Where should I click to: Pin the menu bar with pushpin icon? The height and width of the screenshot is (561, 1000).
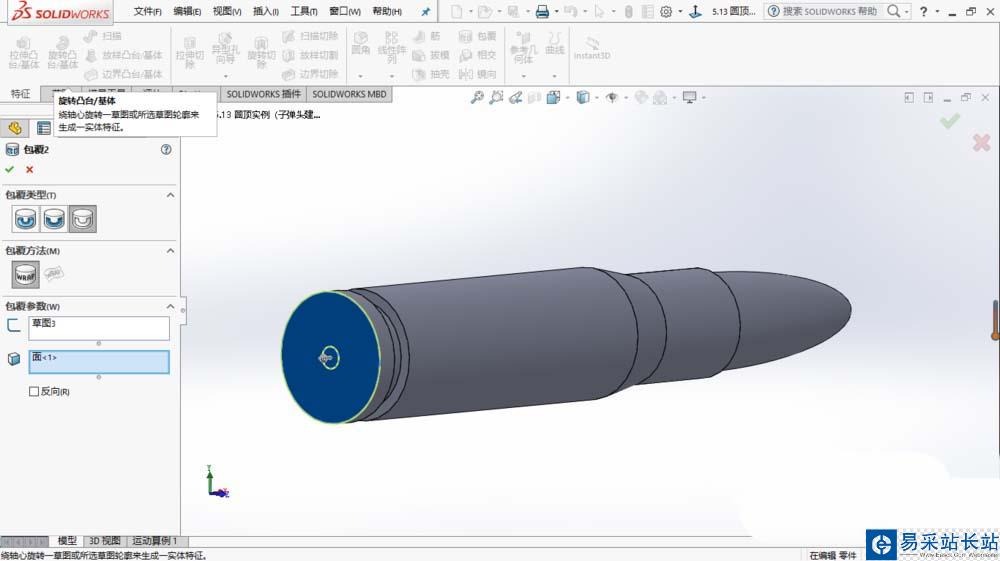(425, 11)
